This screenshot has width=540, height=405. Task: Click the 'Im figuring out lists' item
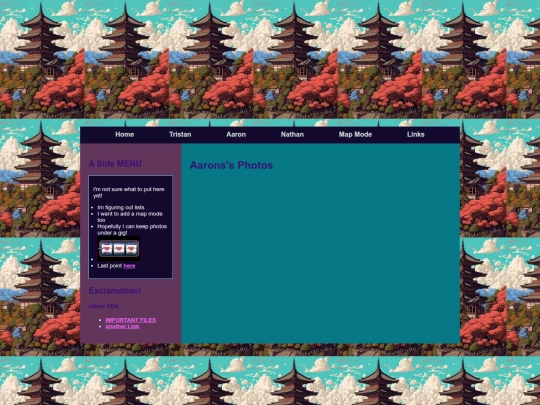click(x=121, y=207)
